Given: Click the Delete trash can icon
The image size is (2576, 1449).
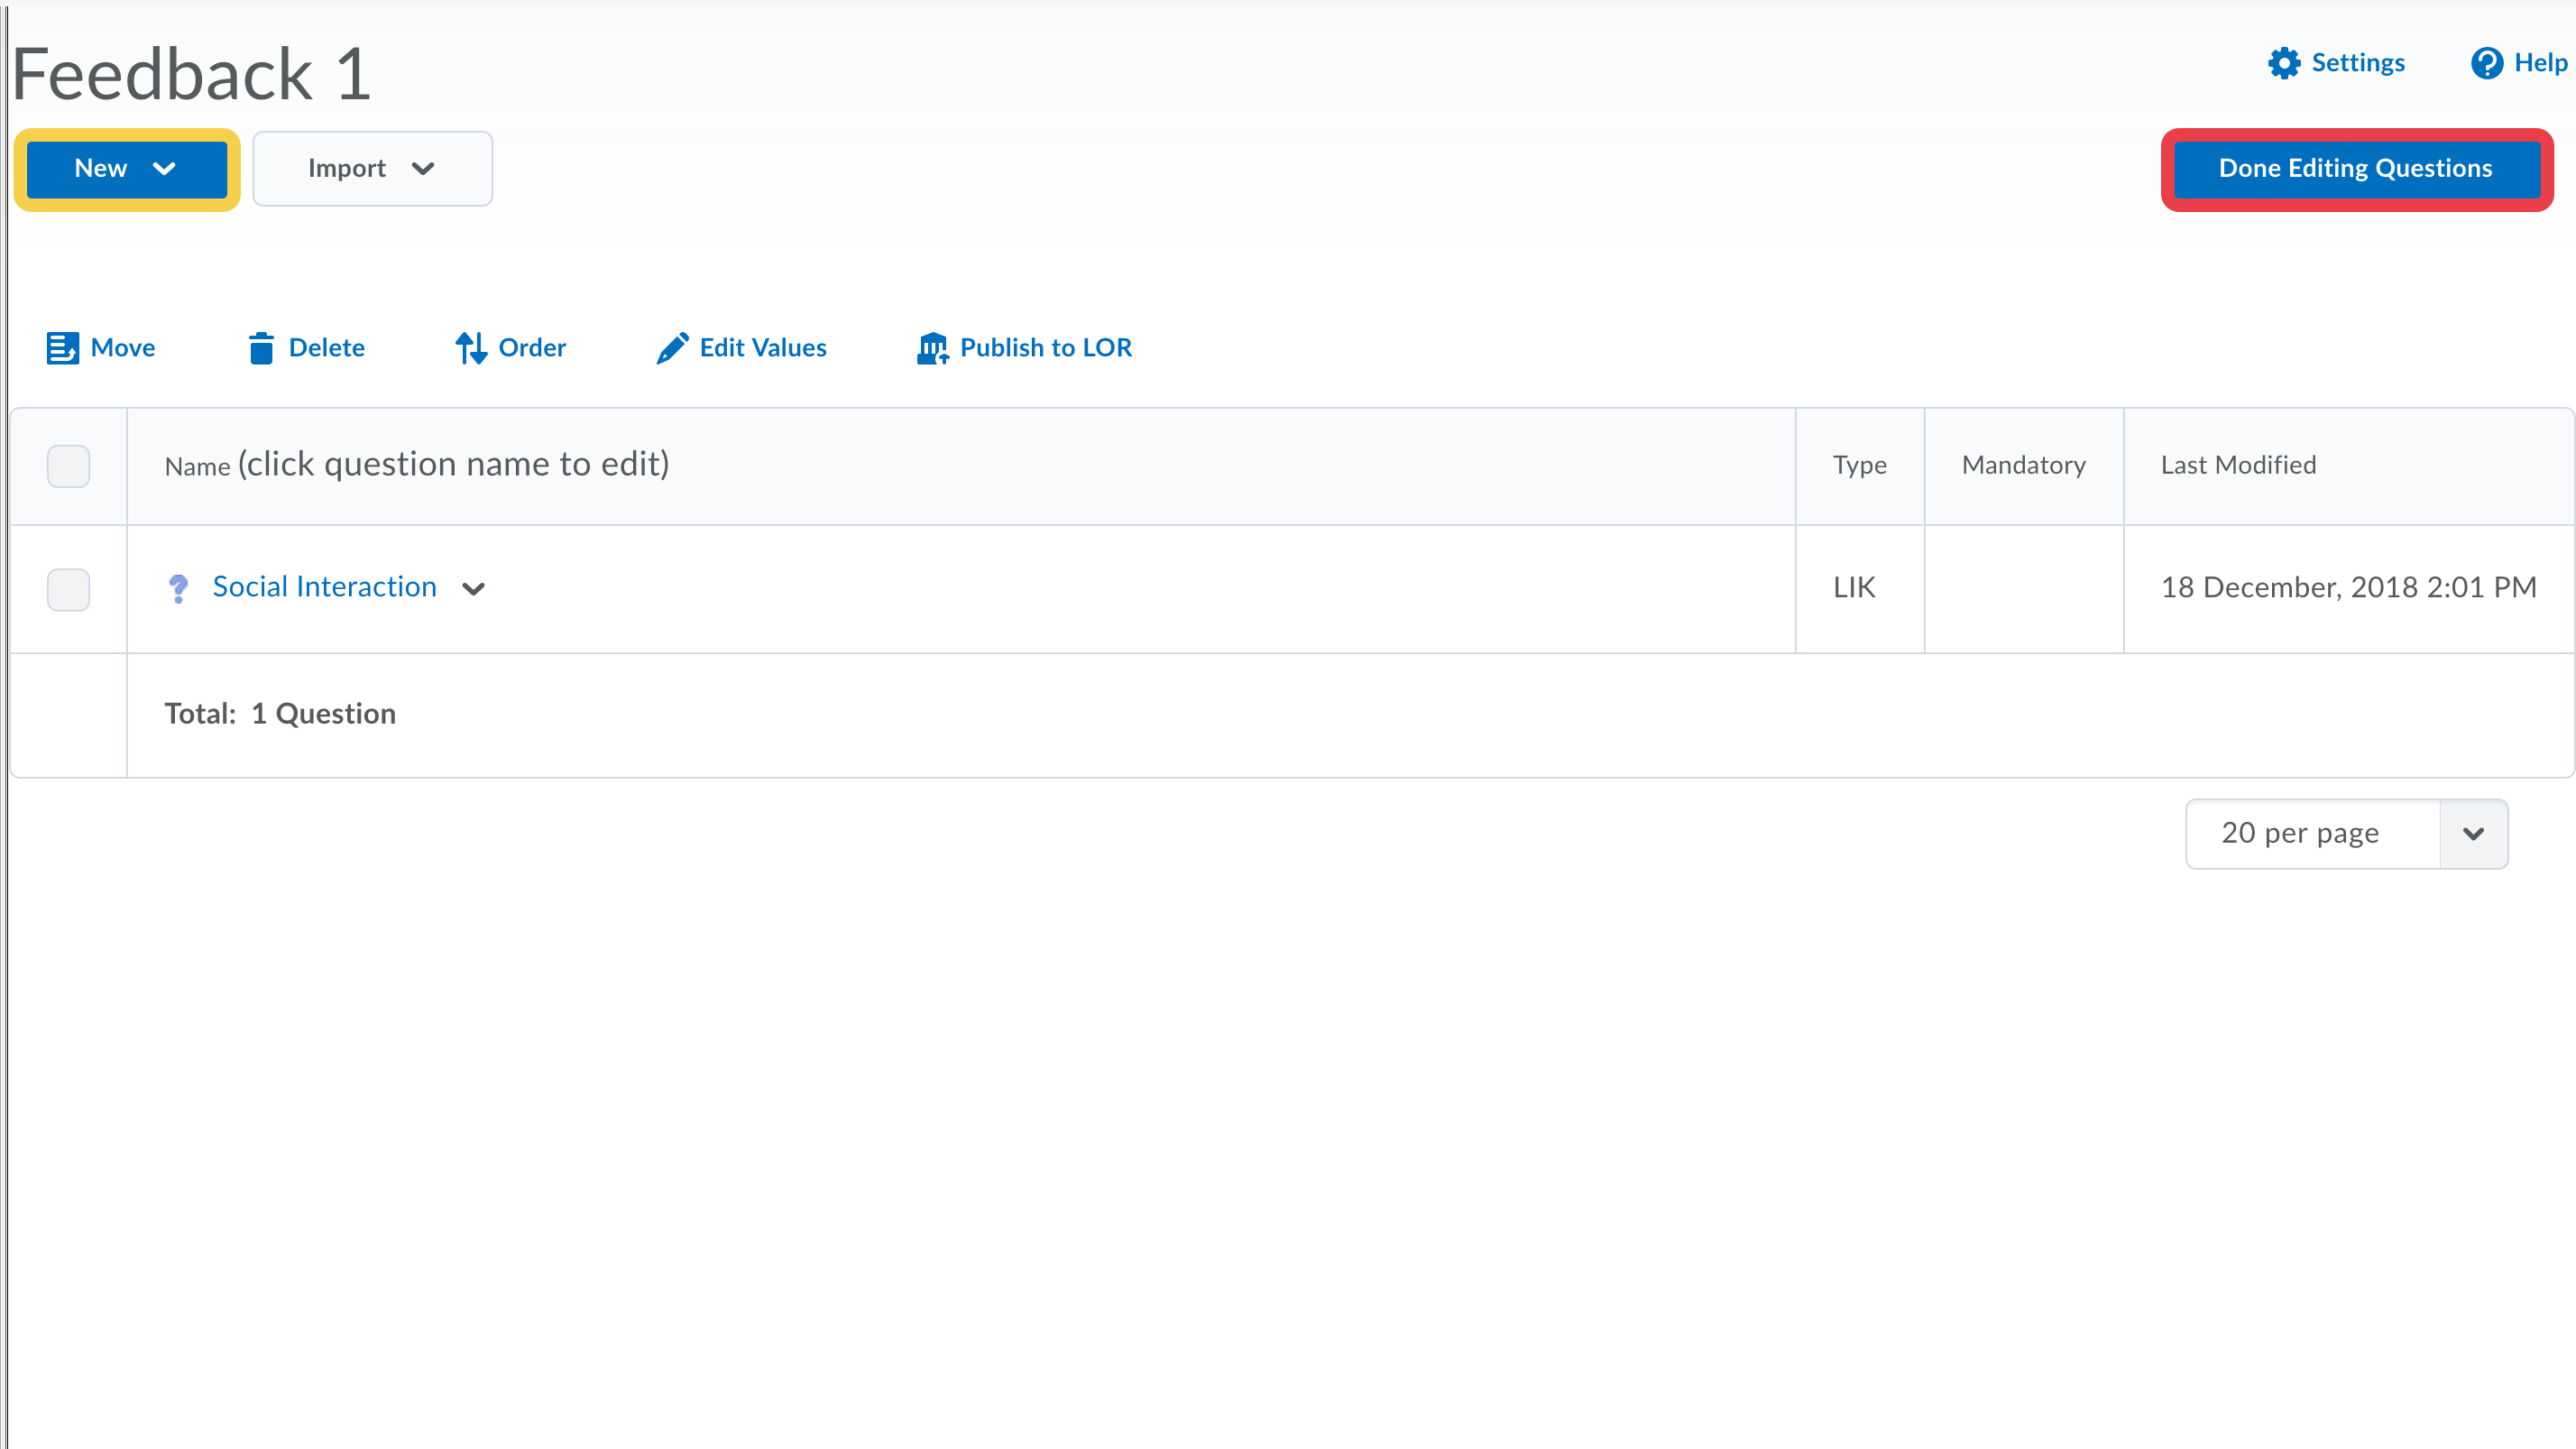Looking at the screenshot, I should [x=261, y=348].
